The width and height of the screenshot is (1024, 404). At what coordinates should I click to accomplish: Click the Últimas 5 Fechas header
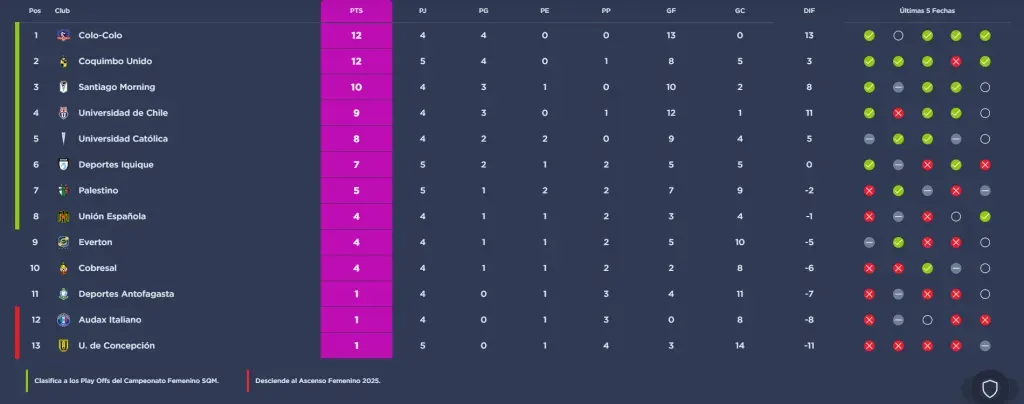coord(927,11)
